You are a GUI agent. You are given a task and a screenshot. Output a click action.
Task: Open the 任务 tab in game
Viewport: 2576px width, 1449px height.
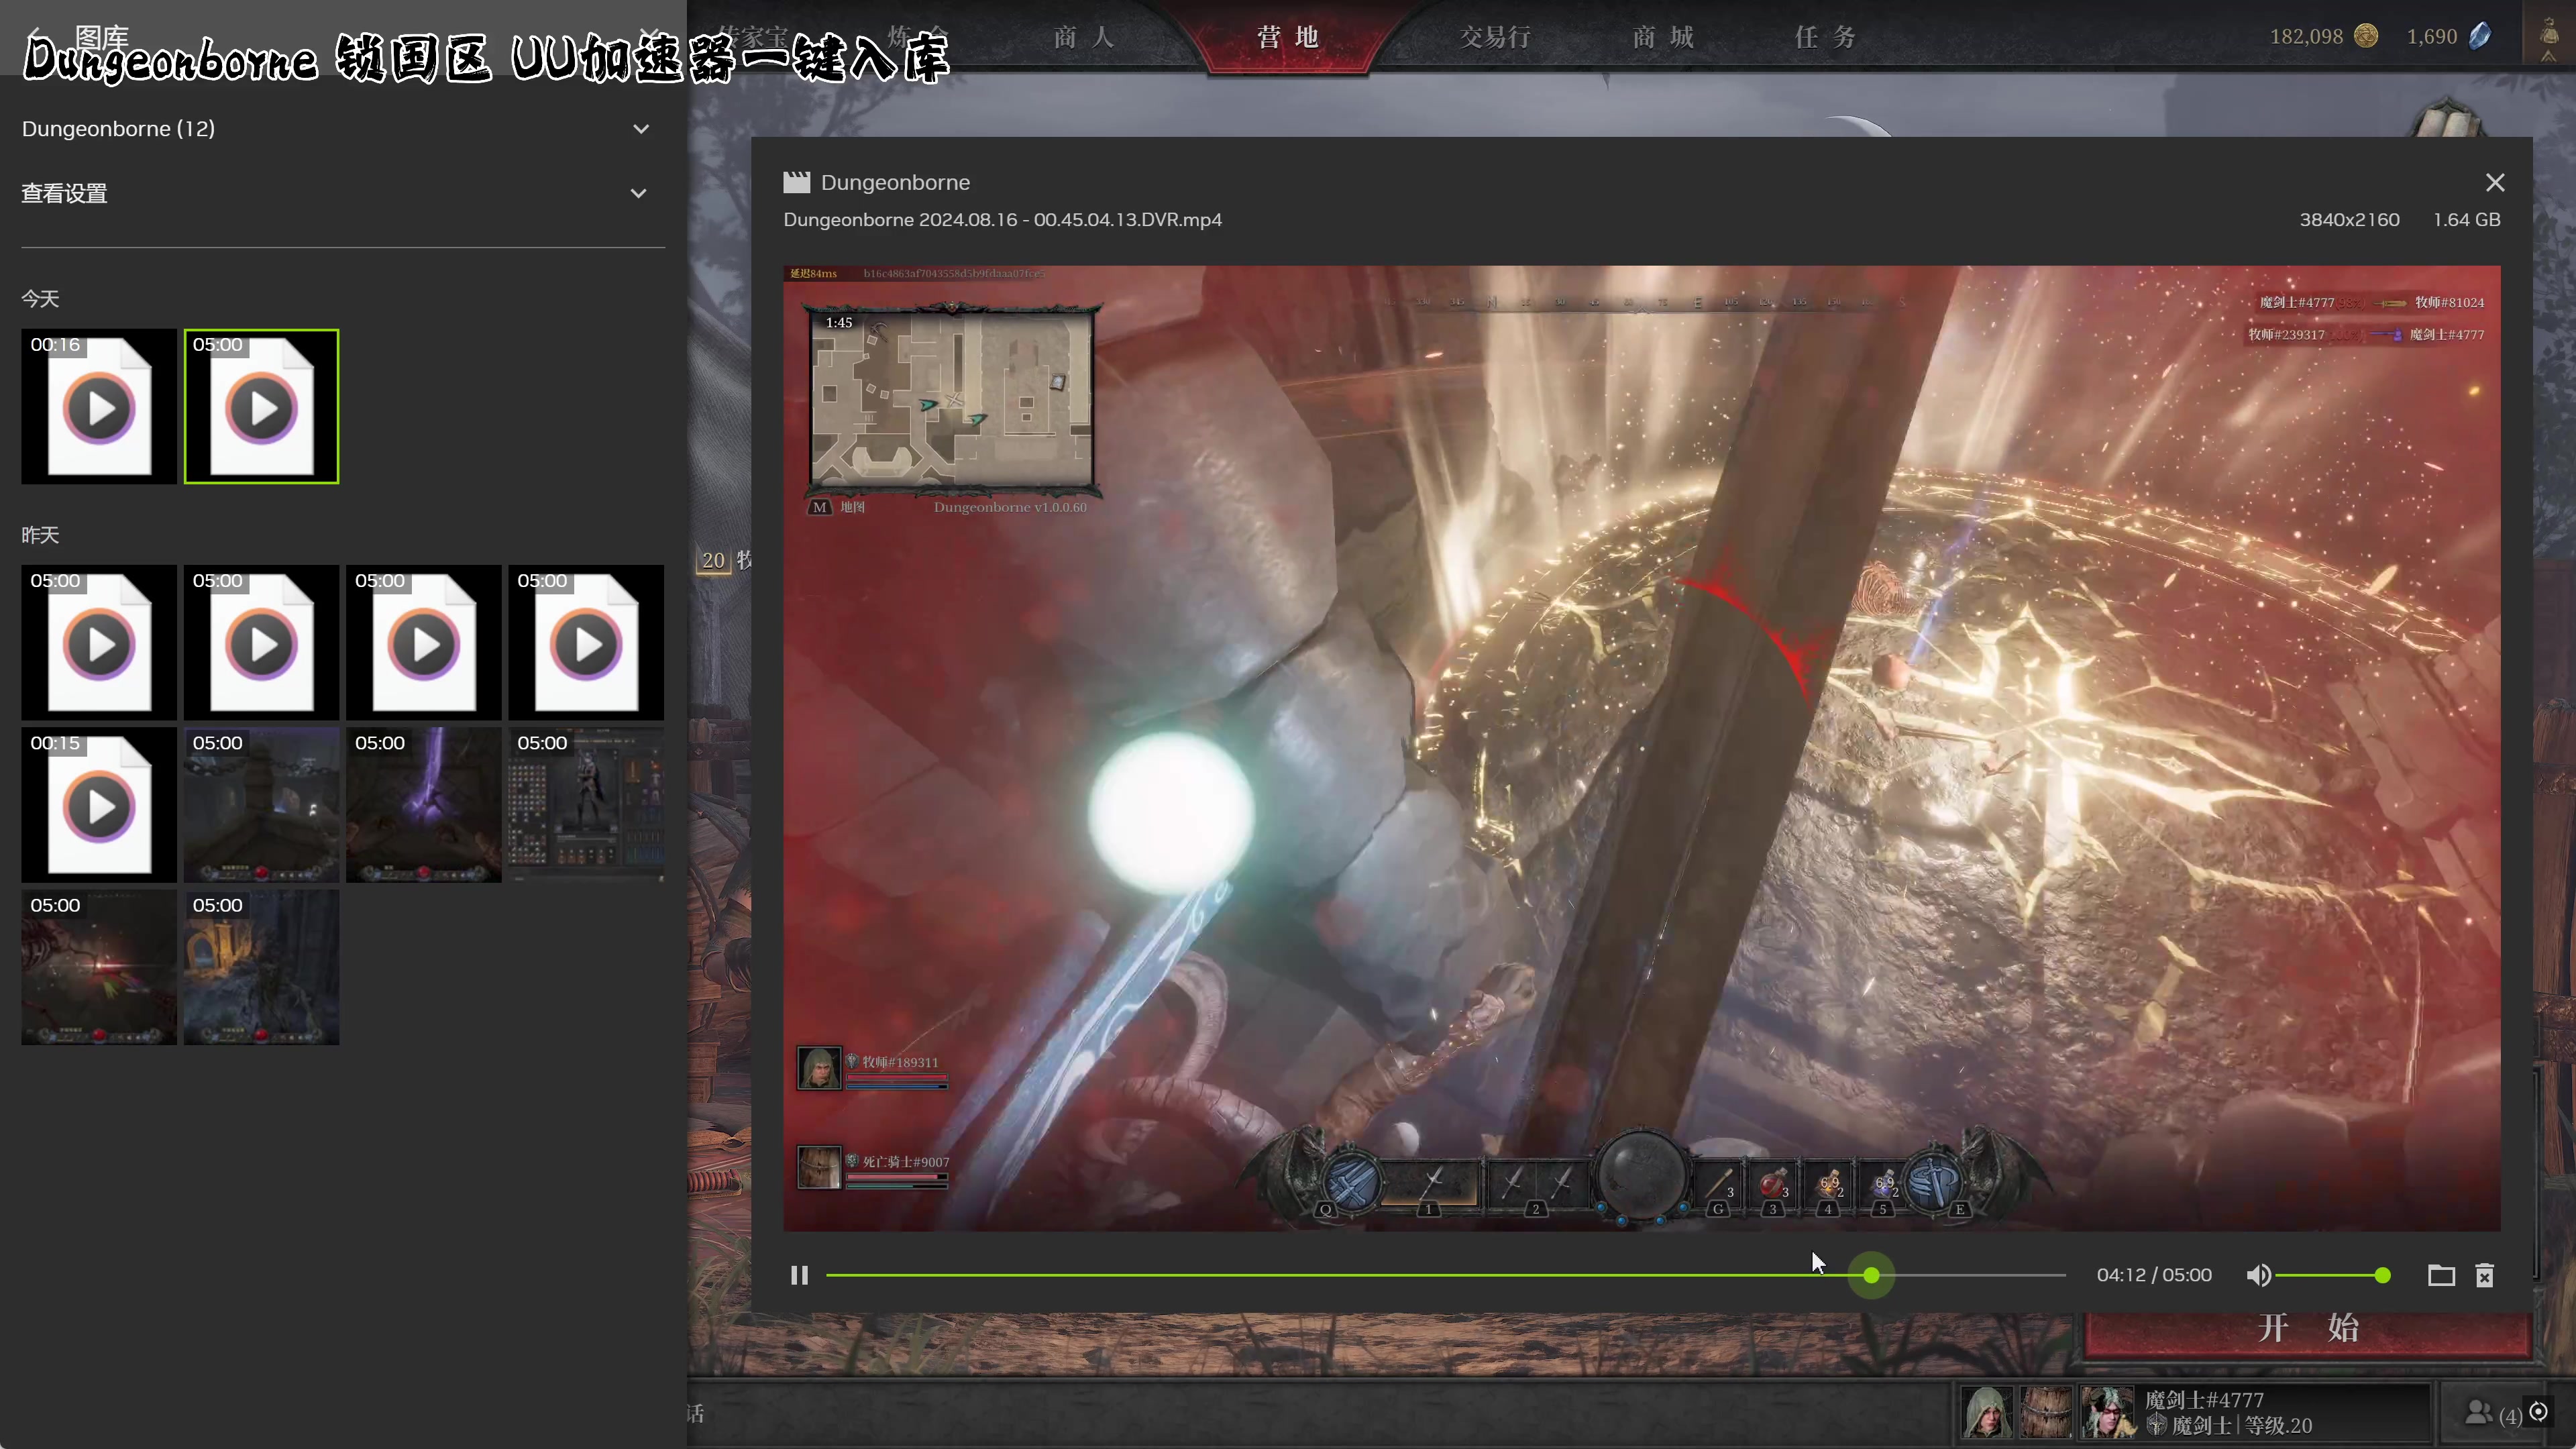click(1825, 37)
